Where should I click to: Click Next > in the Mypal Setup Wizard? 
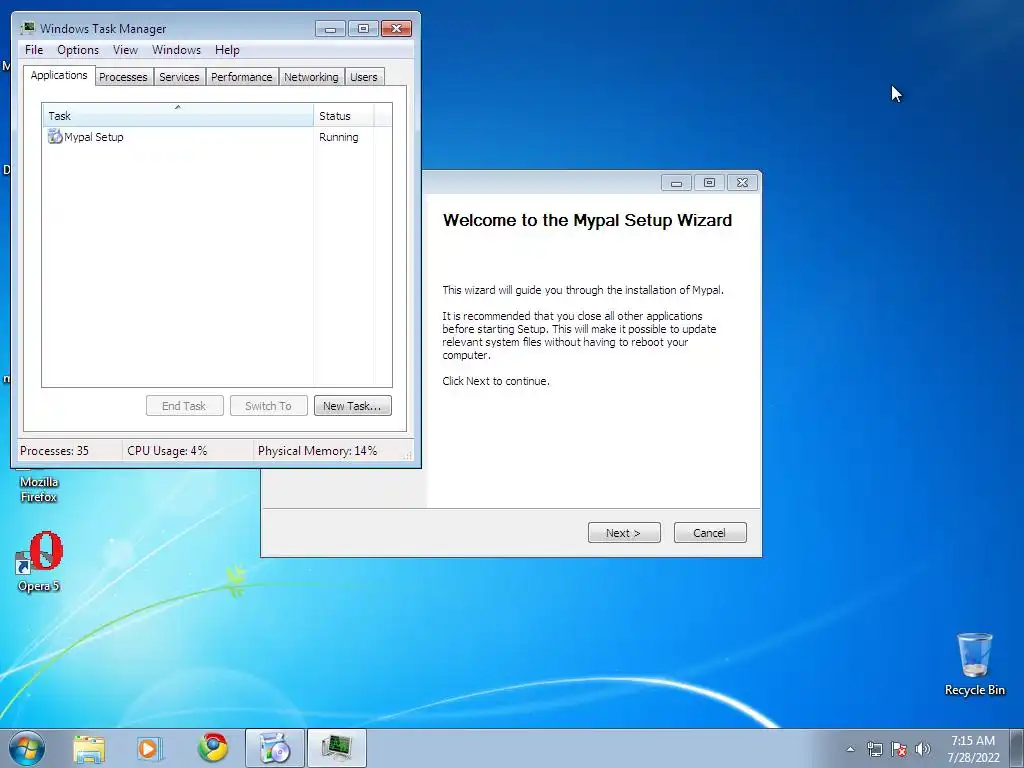point(624,533)
